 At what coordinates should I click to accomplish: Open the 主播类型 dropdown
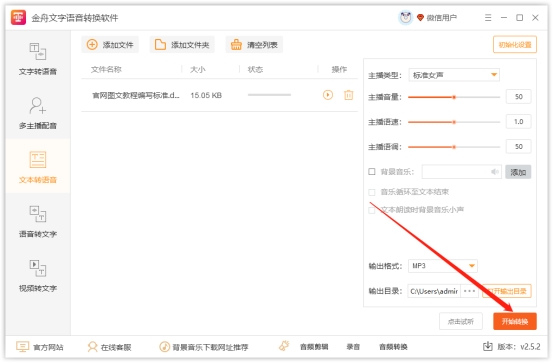(454, 75)
